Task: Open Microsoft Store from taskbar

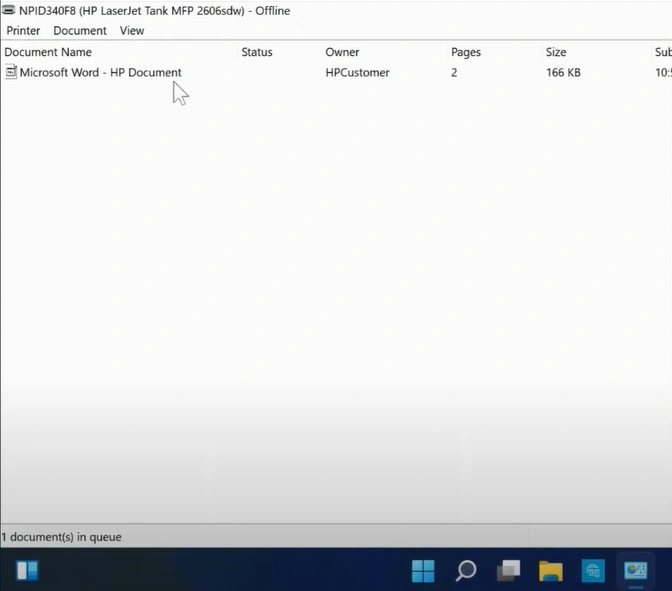Action: [593, 571]
